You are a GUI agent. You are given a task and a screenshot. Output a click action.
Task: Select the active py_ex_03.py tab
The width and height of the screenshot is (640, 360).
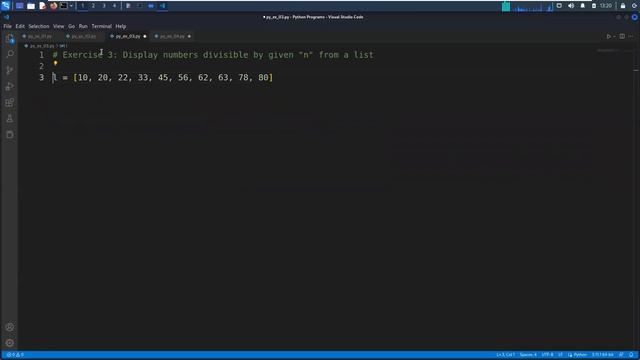(128, 36)
